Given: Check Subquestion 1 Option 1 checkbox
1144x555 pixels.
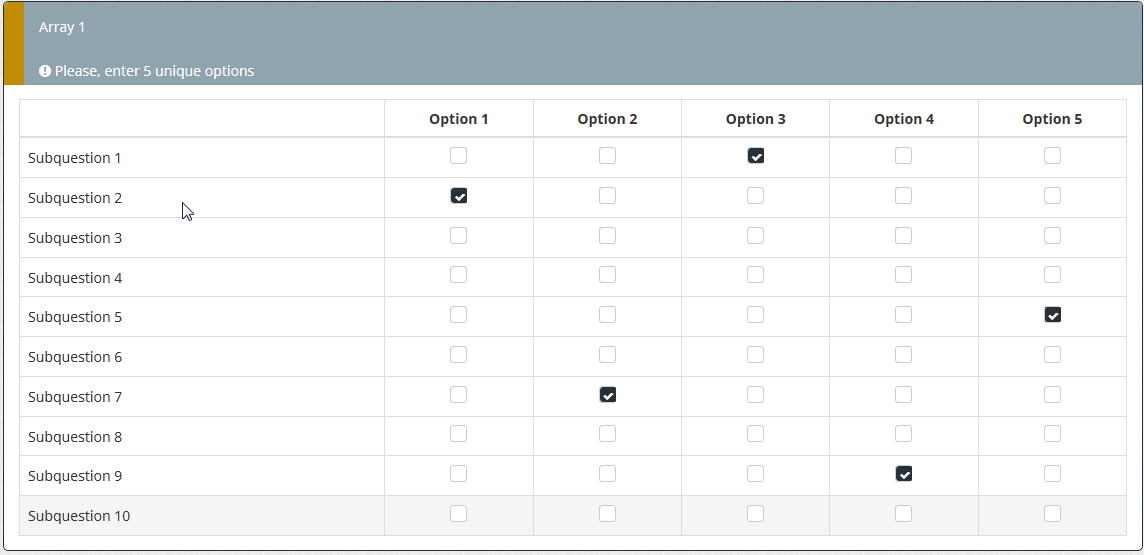Looking at the screenshot, I should (459, 156).
